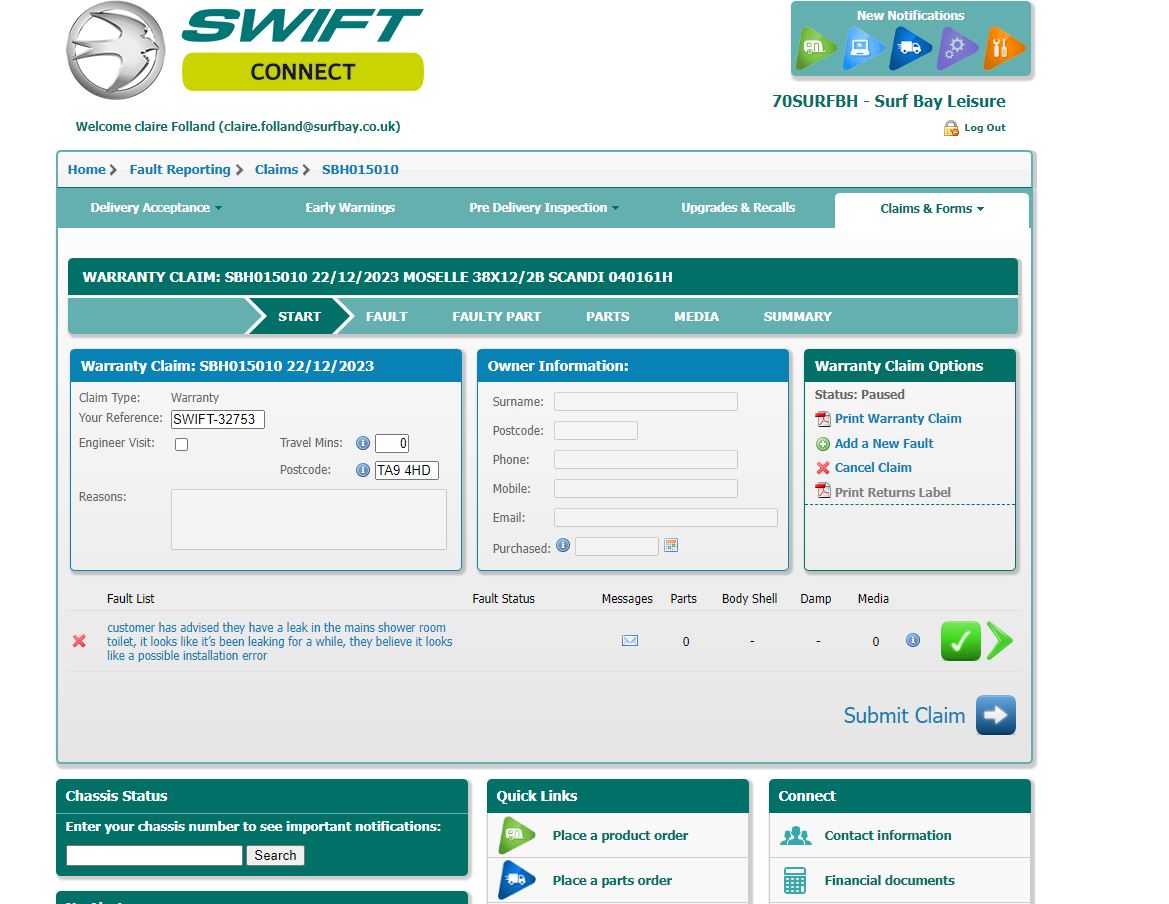Go to the MEDIA step

pos(696,317)
